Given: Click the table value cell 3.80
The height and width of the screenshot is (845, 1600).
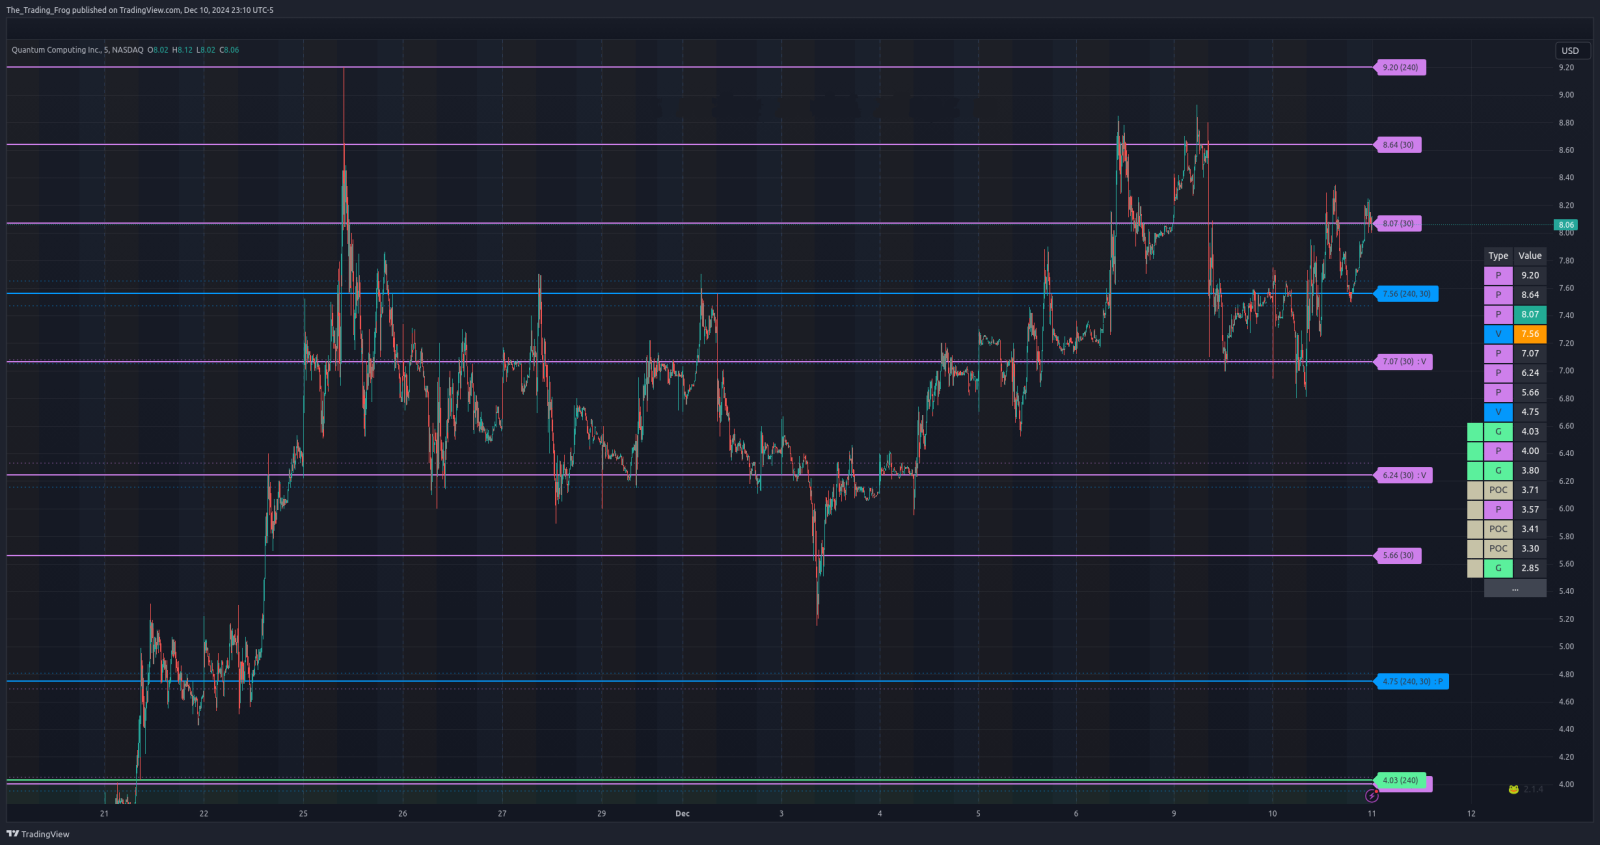Looking at the screenshot, I should 1530,471.
